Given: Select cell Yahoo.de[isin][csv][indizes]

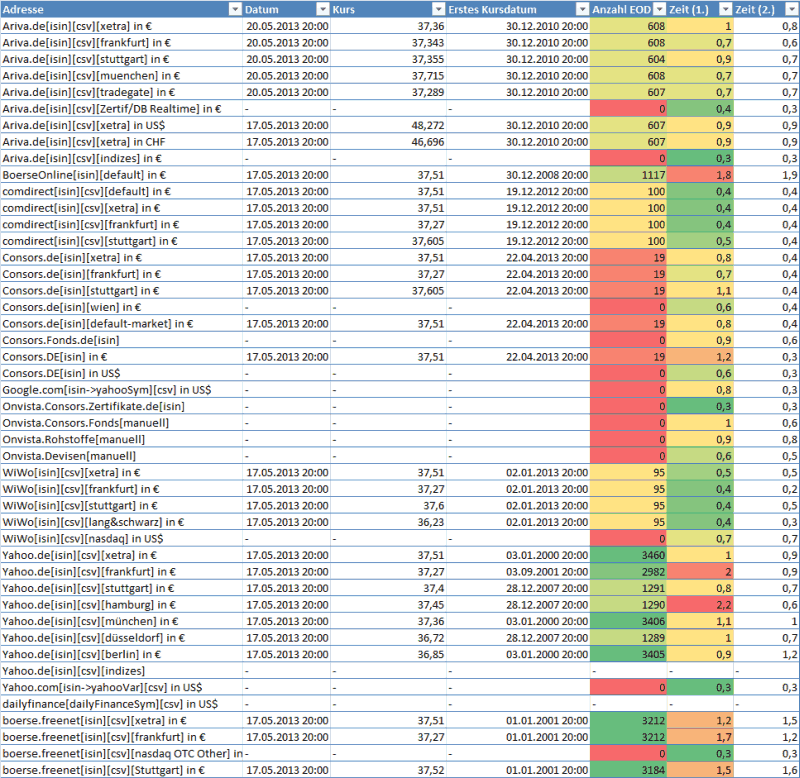Looking at the screenshot, I should pos(121,671).
